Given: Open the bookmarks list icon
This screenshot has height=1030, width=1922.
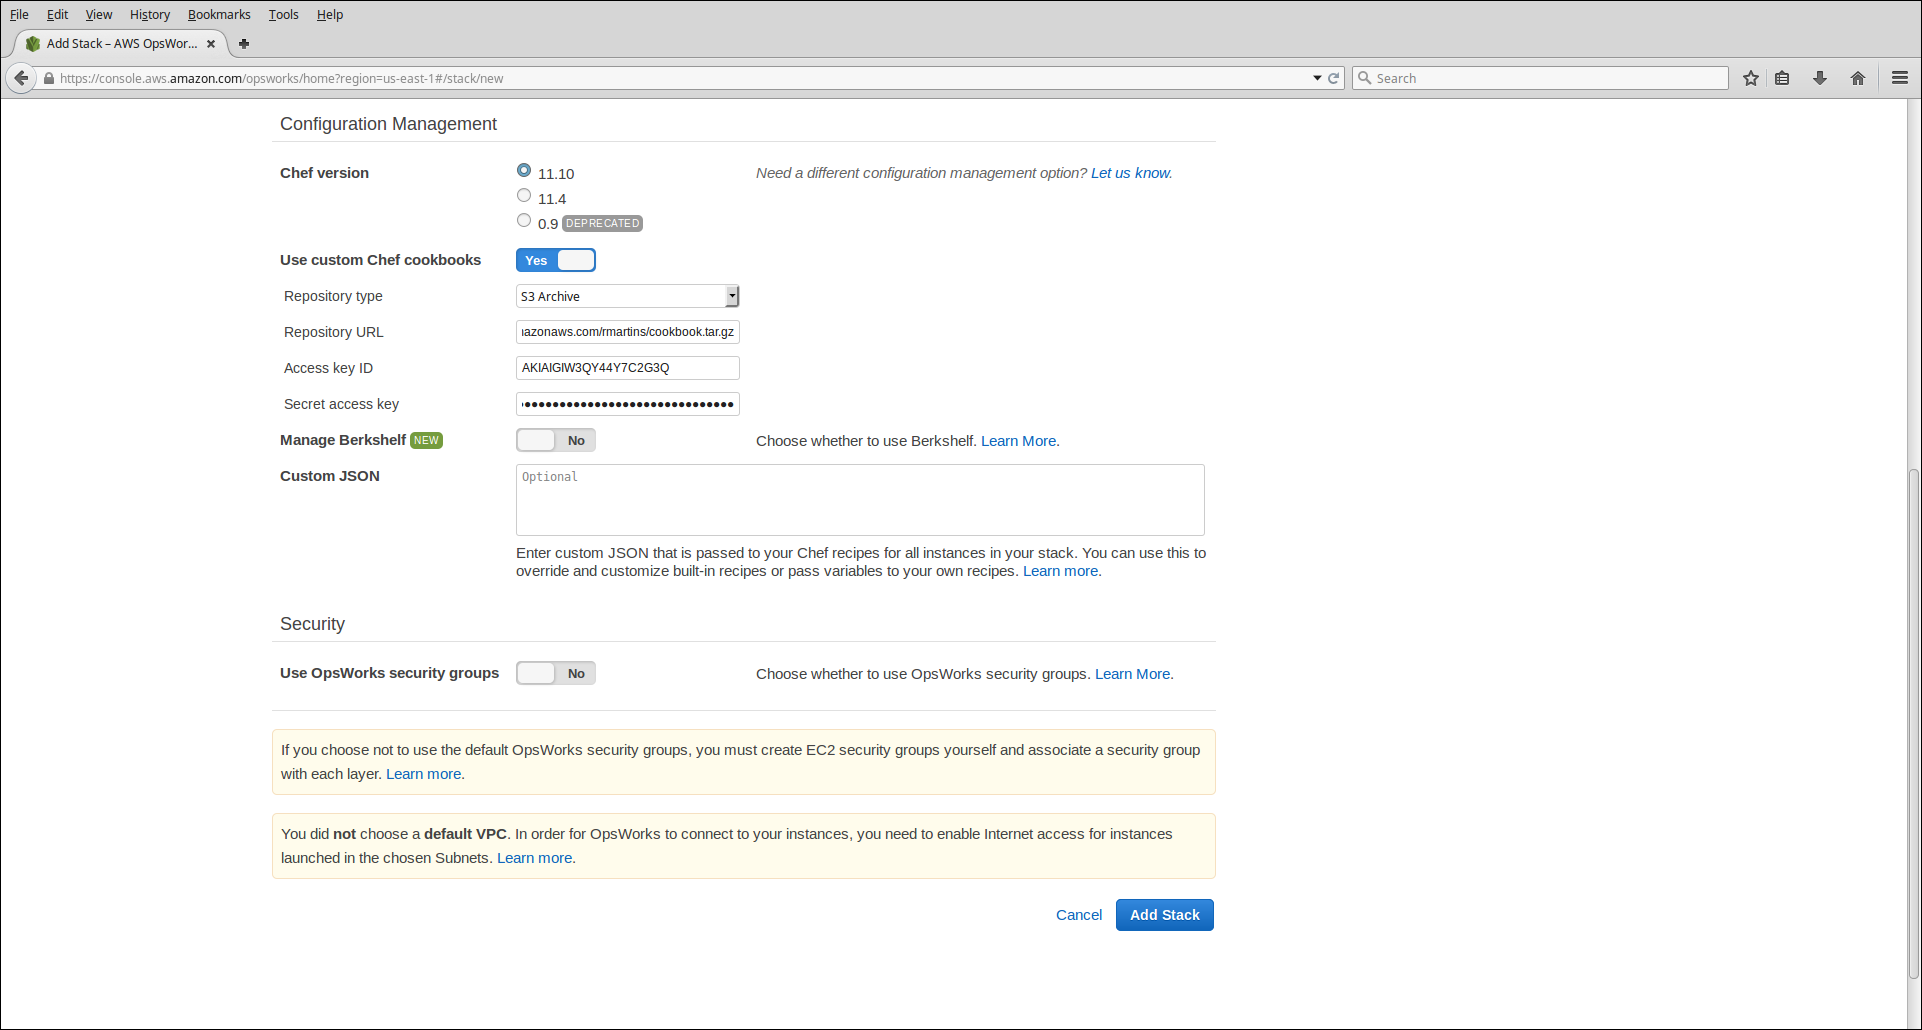Looking at the screenshot, I should [x=1782, y=78].
